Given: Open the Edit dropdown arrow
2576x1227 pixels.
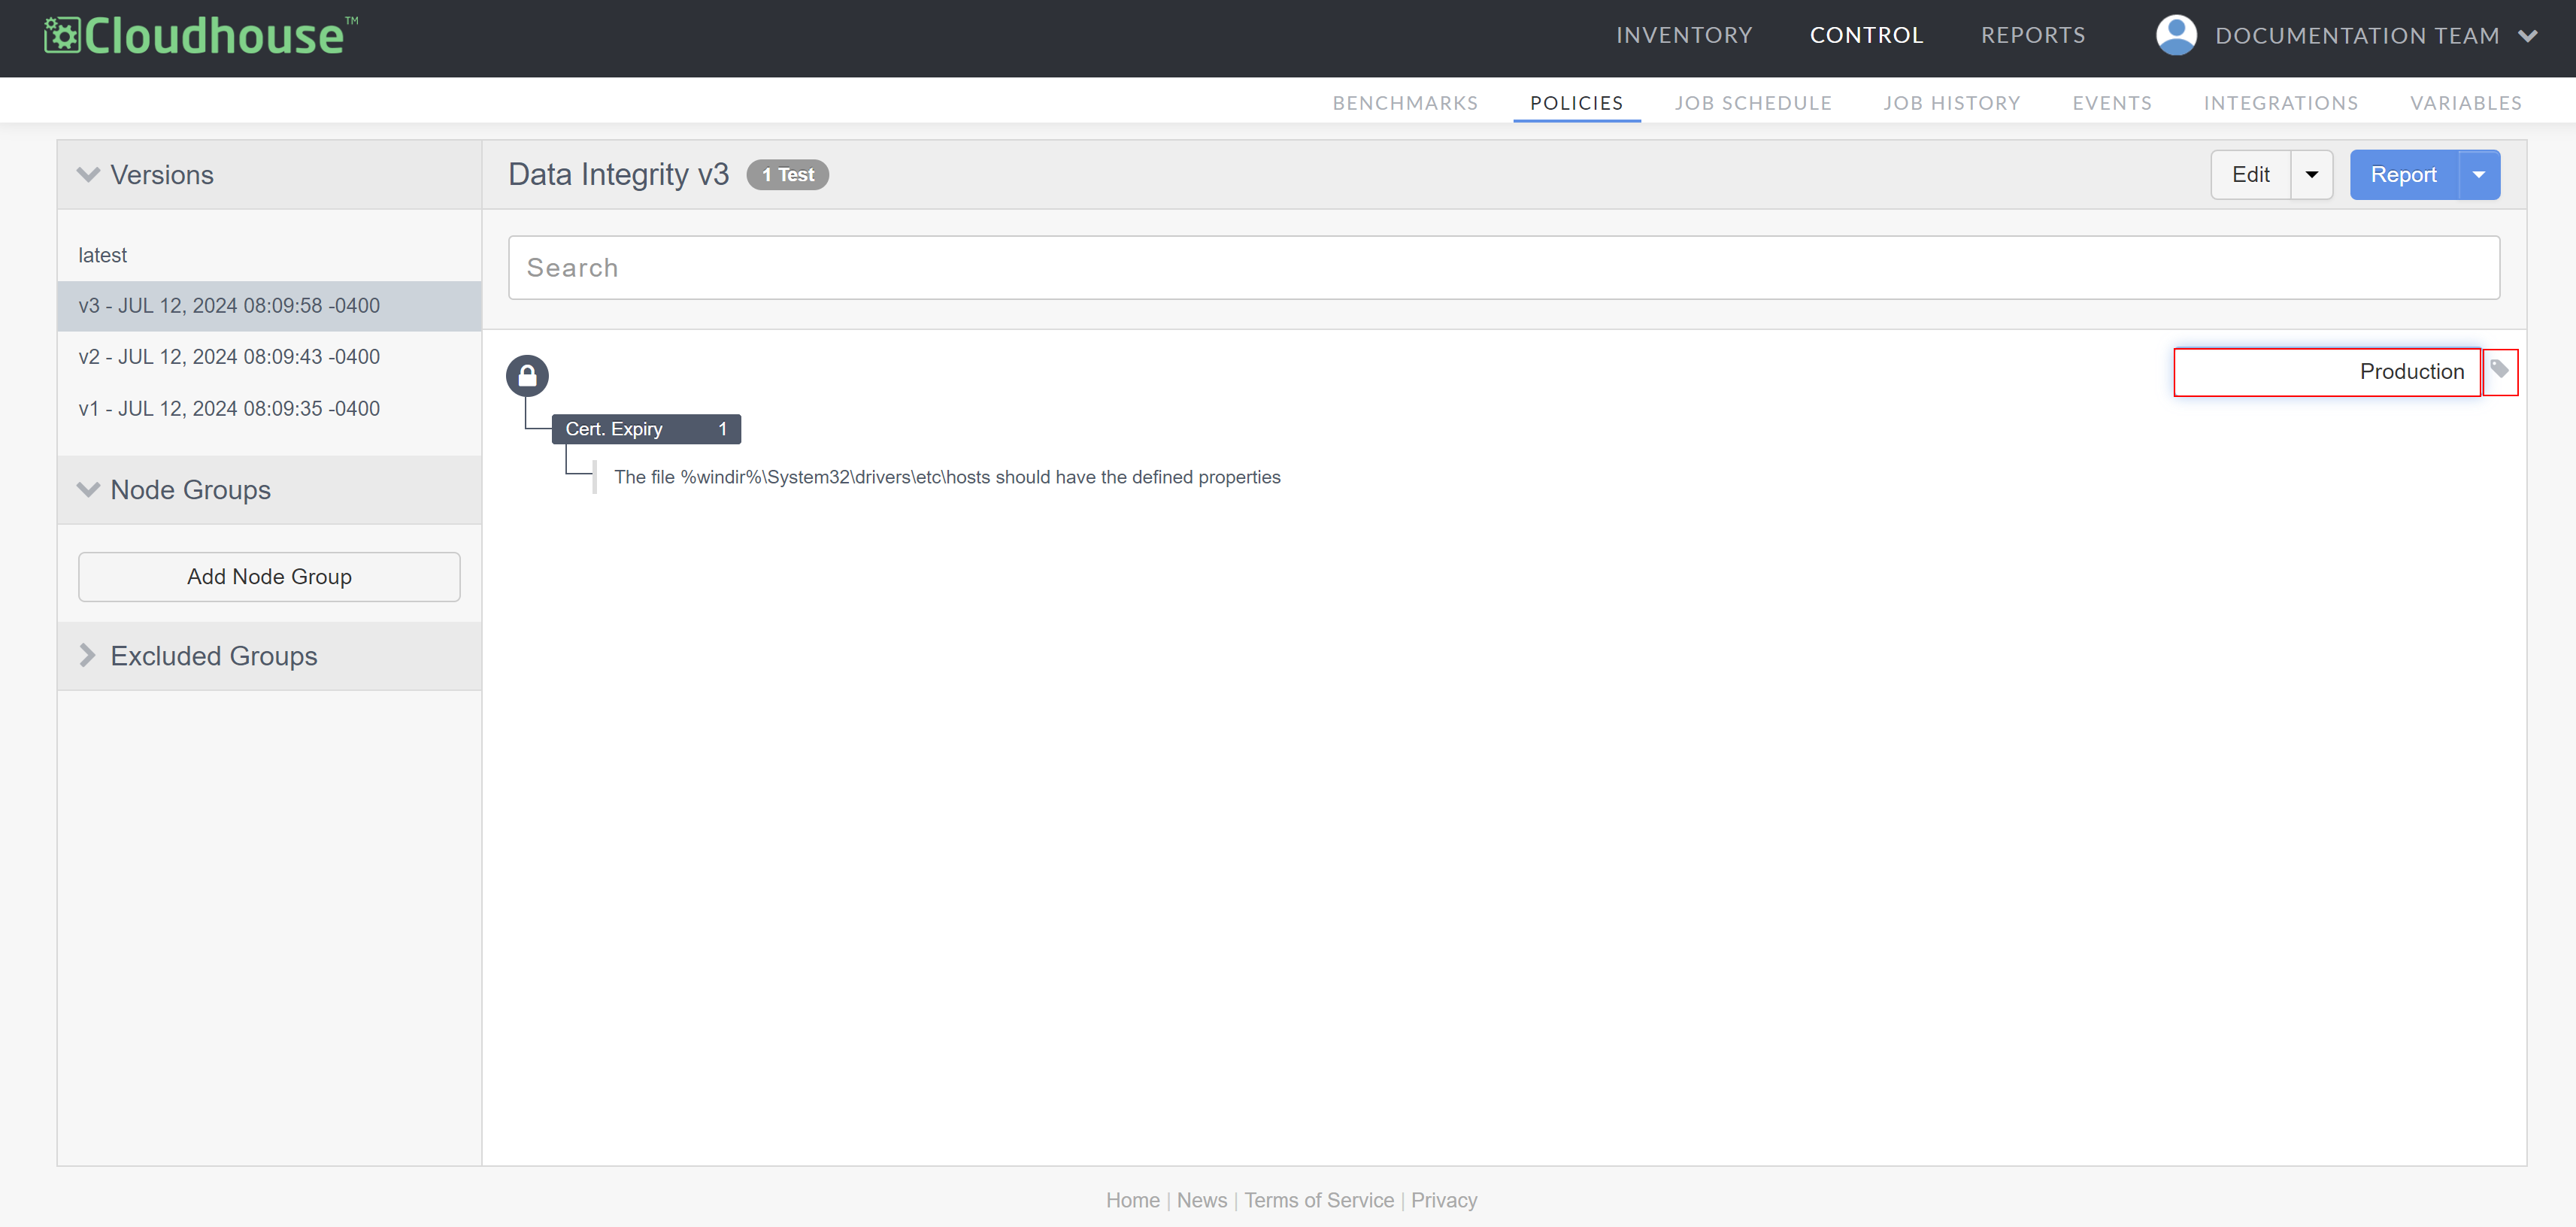Looking at the screenshot, I should (x=2311, y=175).
